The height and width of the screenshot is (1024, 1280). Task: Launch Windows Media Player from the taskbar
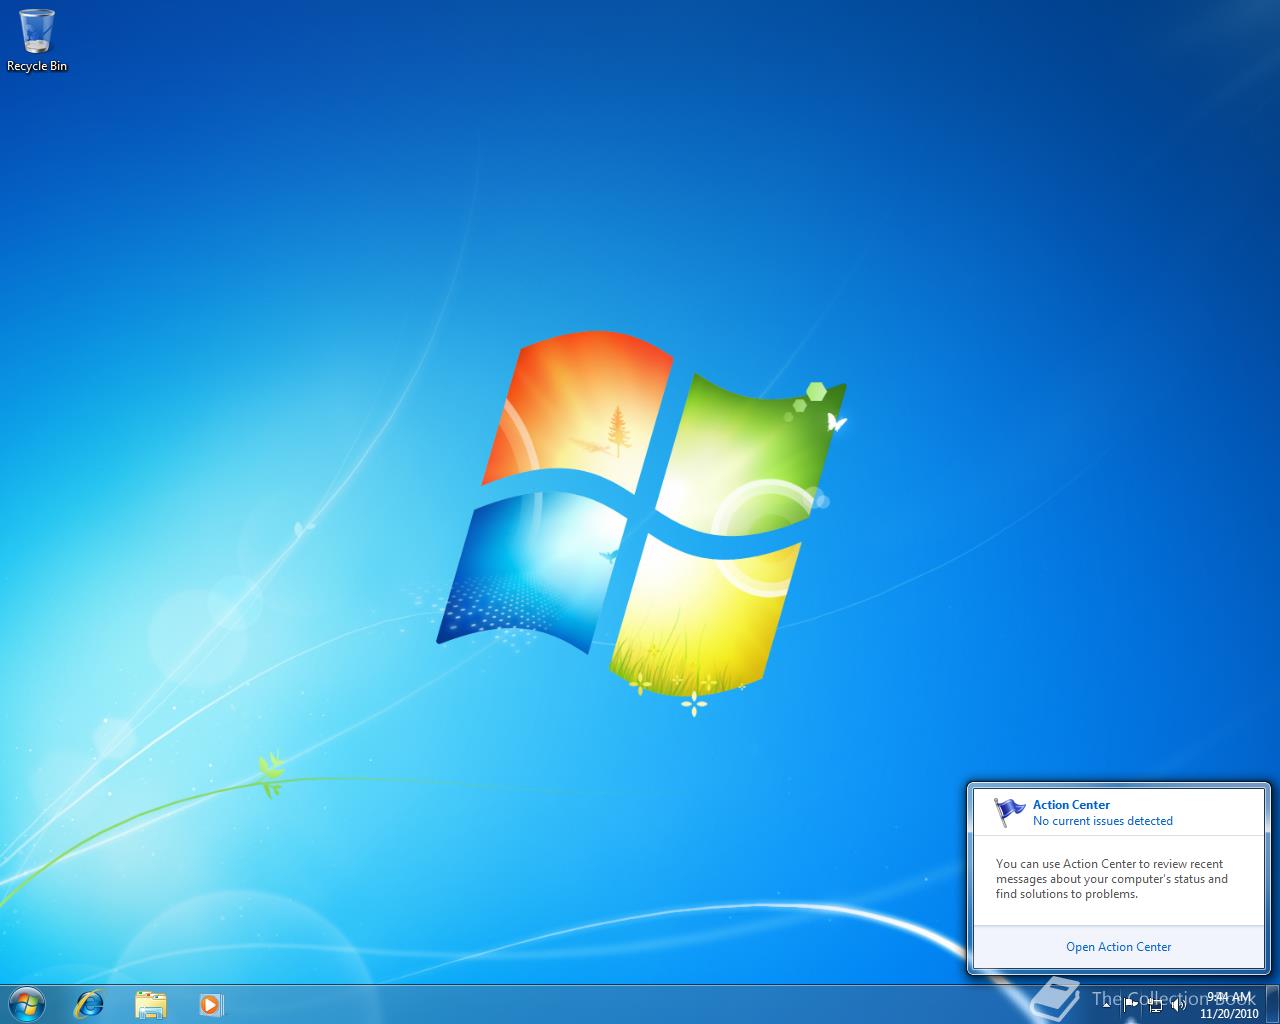tap(211, 1004)
